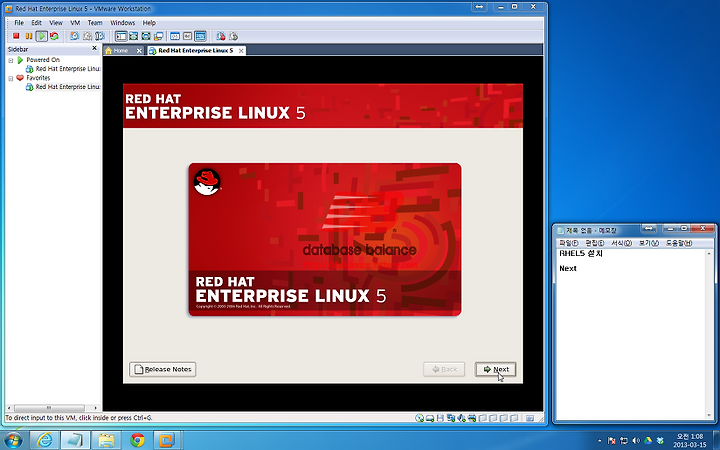
Task: Click the floppy drive status bar icon
Action: click(x=440, y=418)
